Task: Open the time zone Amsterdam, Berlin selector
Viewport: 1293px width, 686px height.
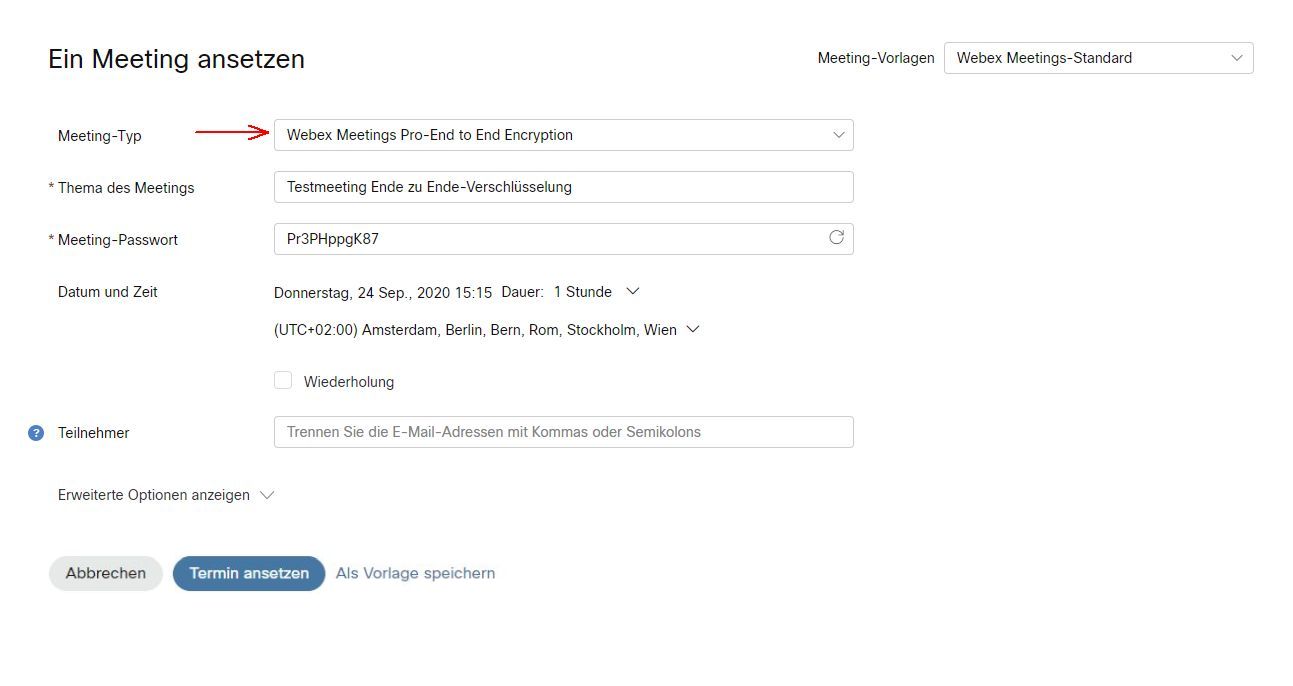Action: point(486,330)
